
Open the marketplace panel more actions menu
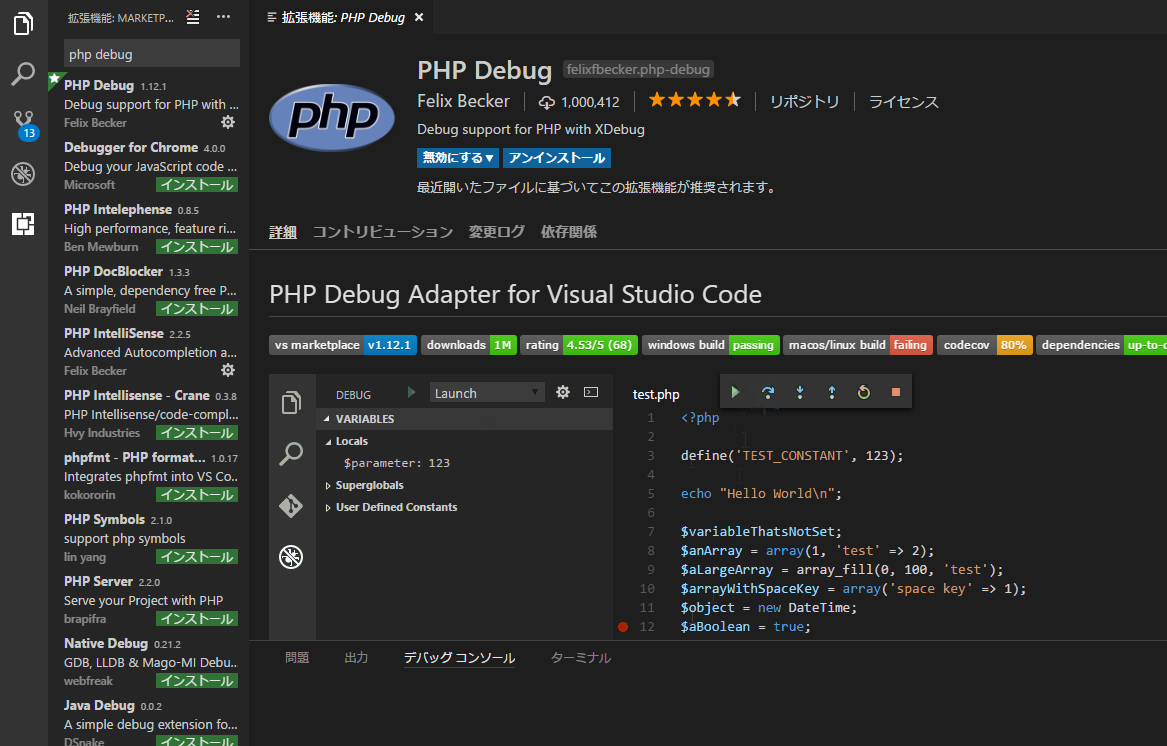pos(223,17)
